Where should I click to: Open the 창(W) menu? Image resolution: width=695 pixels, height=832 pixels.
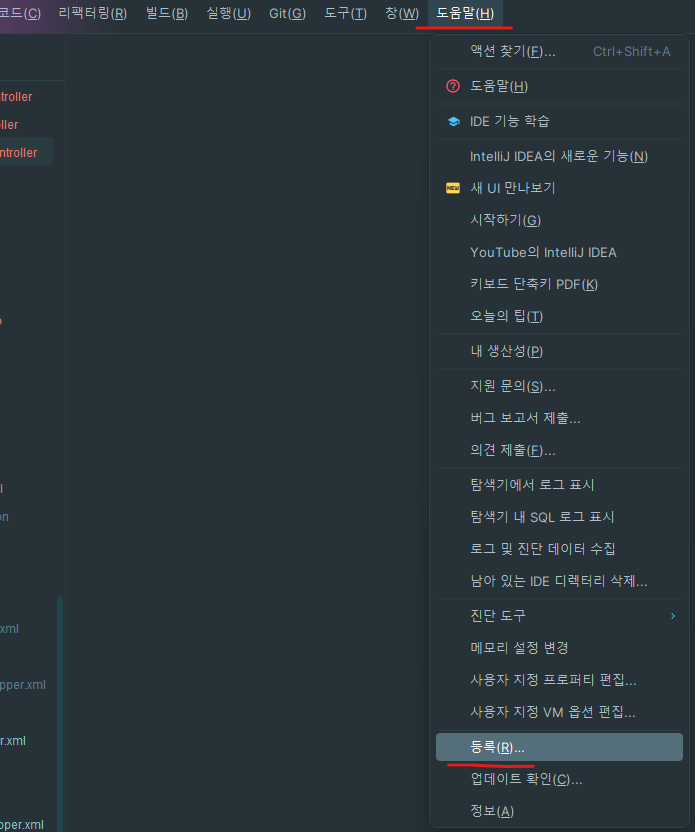click(x=402, y=13)
